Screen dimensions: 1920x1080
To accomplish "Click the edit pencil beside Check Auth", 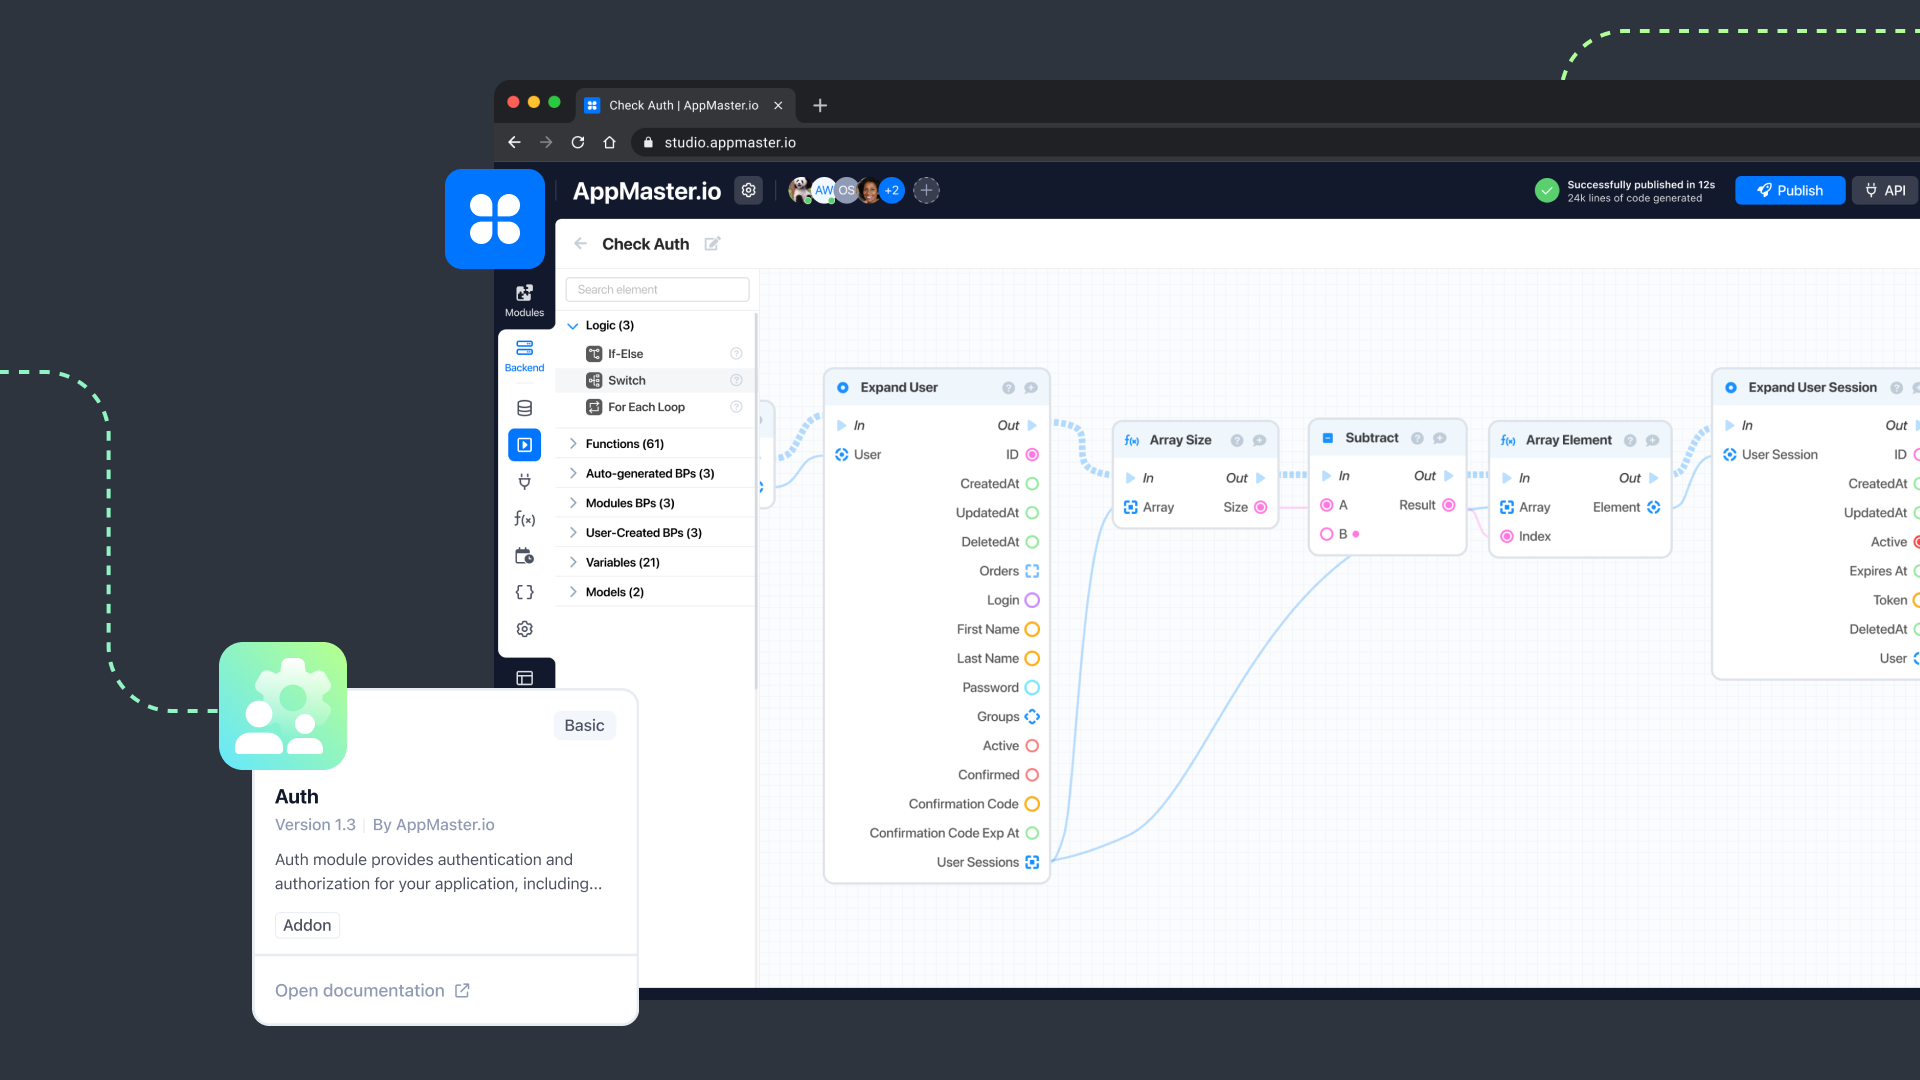I will (x=712, y=244).
